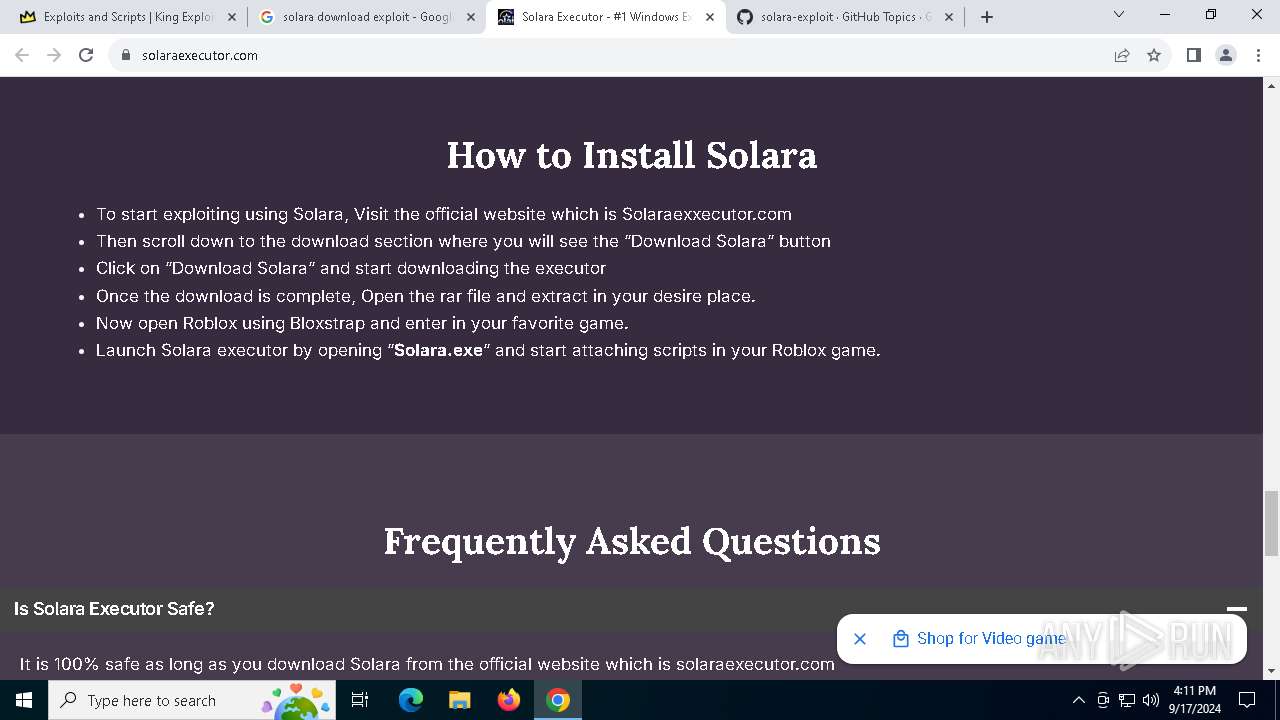Open Task View on the taskbar
This screenshot has width=1280, height=720.
coord(361,700)
